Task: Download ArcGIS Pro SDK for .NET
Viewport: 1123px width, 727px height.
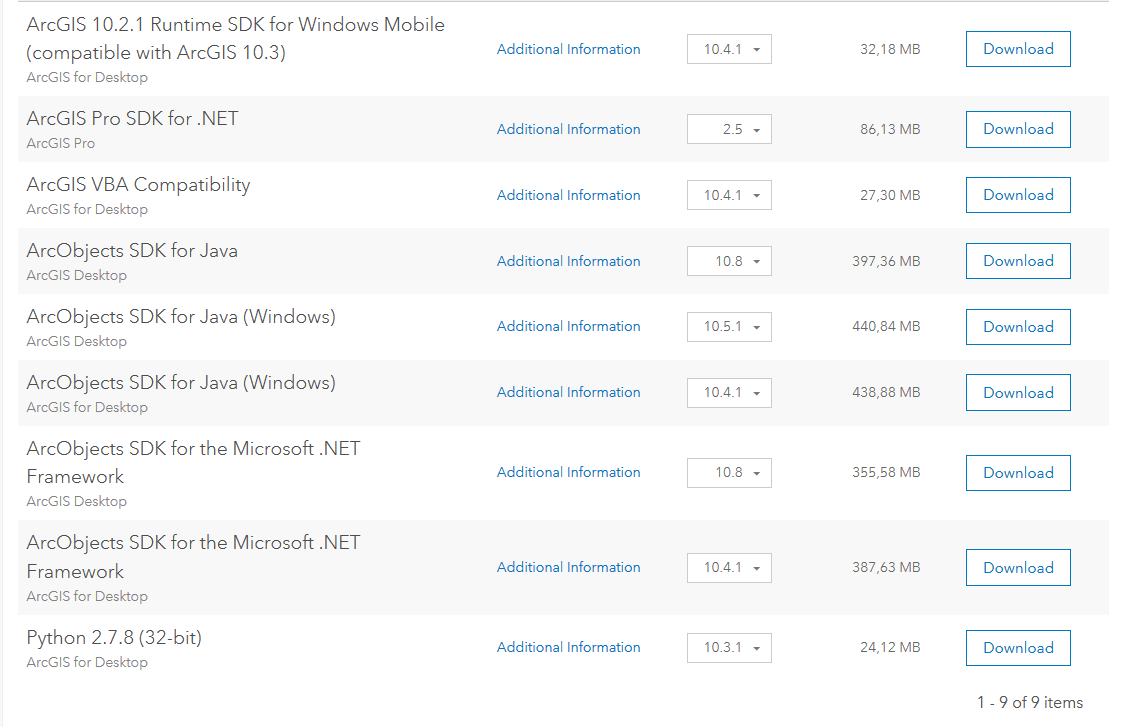Action: pyautogui.click(x=1018, y=129)
